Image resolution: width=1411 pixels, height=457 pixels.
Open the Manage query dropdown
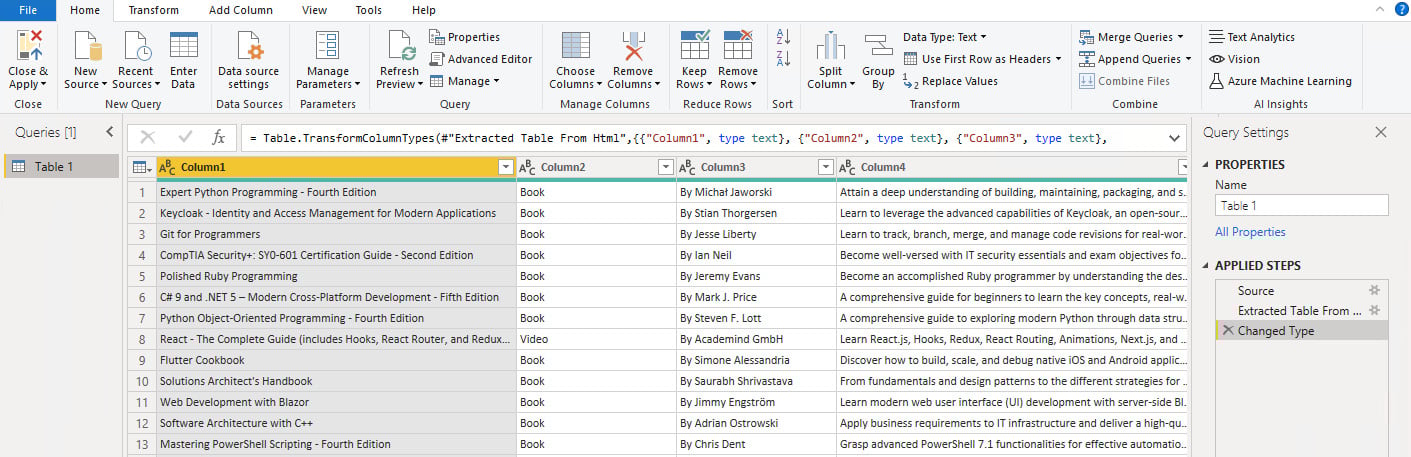[x=464, y=81]
